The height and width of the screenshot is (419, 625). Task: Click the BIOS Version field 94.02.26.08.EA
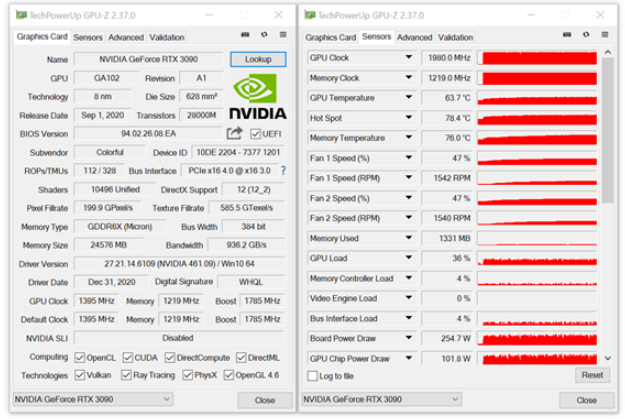pyautogui.click(x=148, y=134)
